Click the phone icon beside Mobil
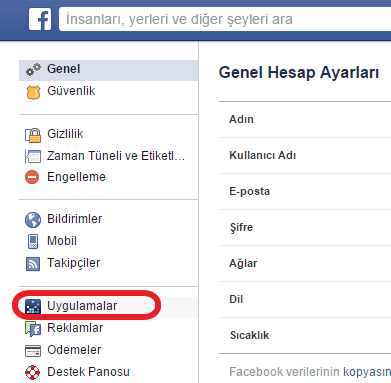 tap(33, 241)
